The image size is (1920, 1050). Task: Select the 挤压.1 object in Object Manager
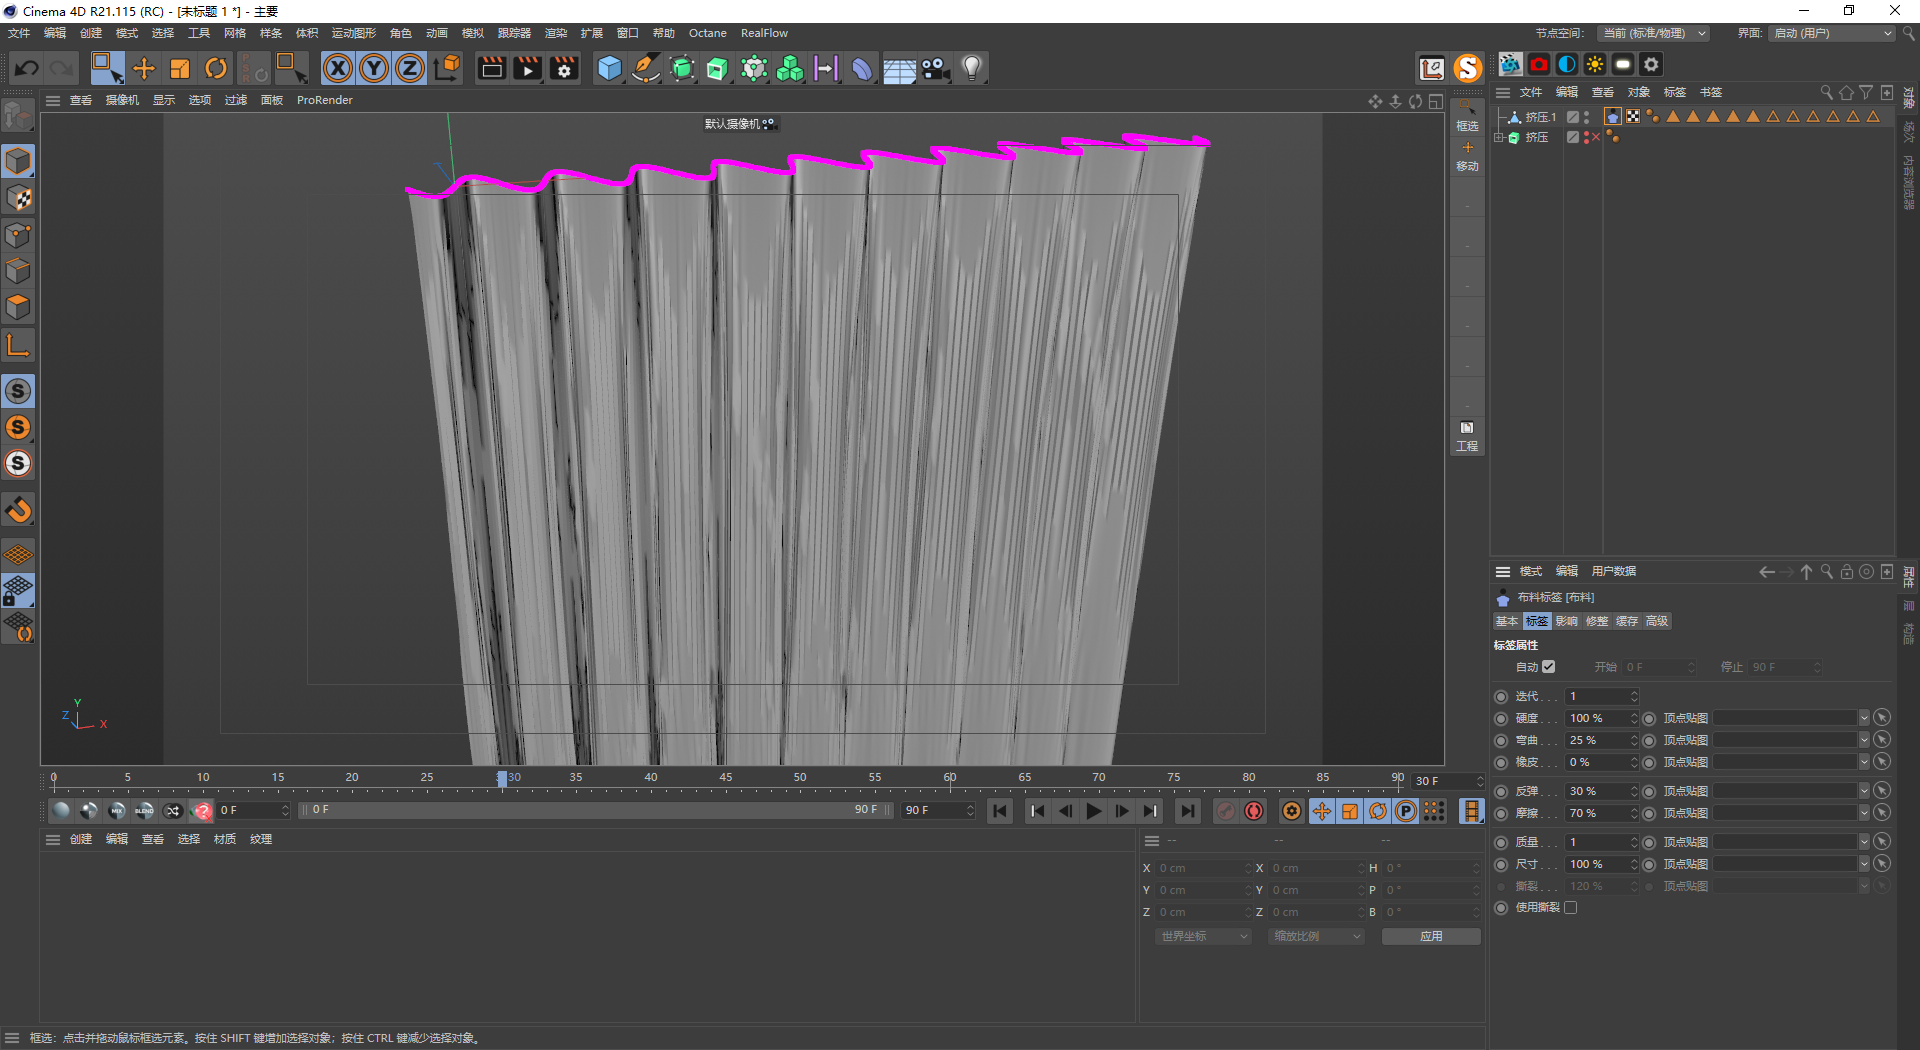(x=1540, y=117)
